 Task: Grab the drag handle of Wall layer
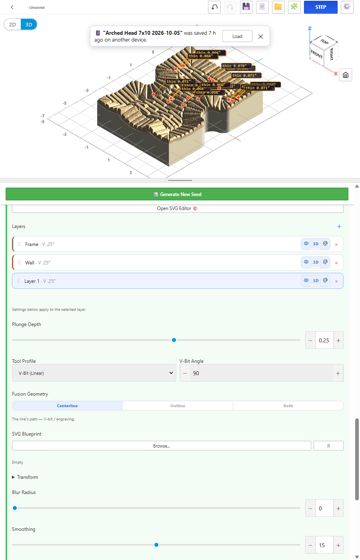(19, 263)
